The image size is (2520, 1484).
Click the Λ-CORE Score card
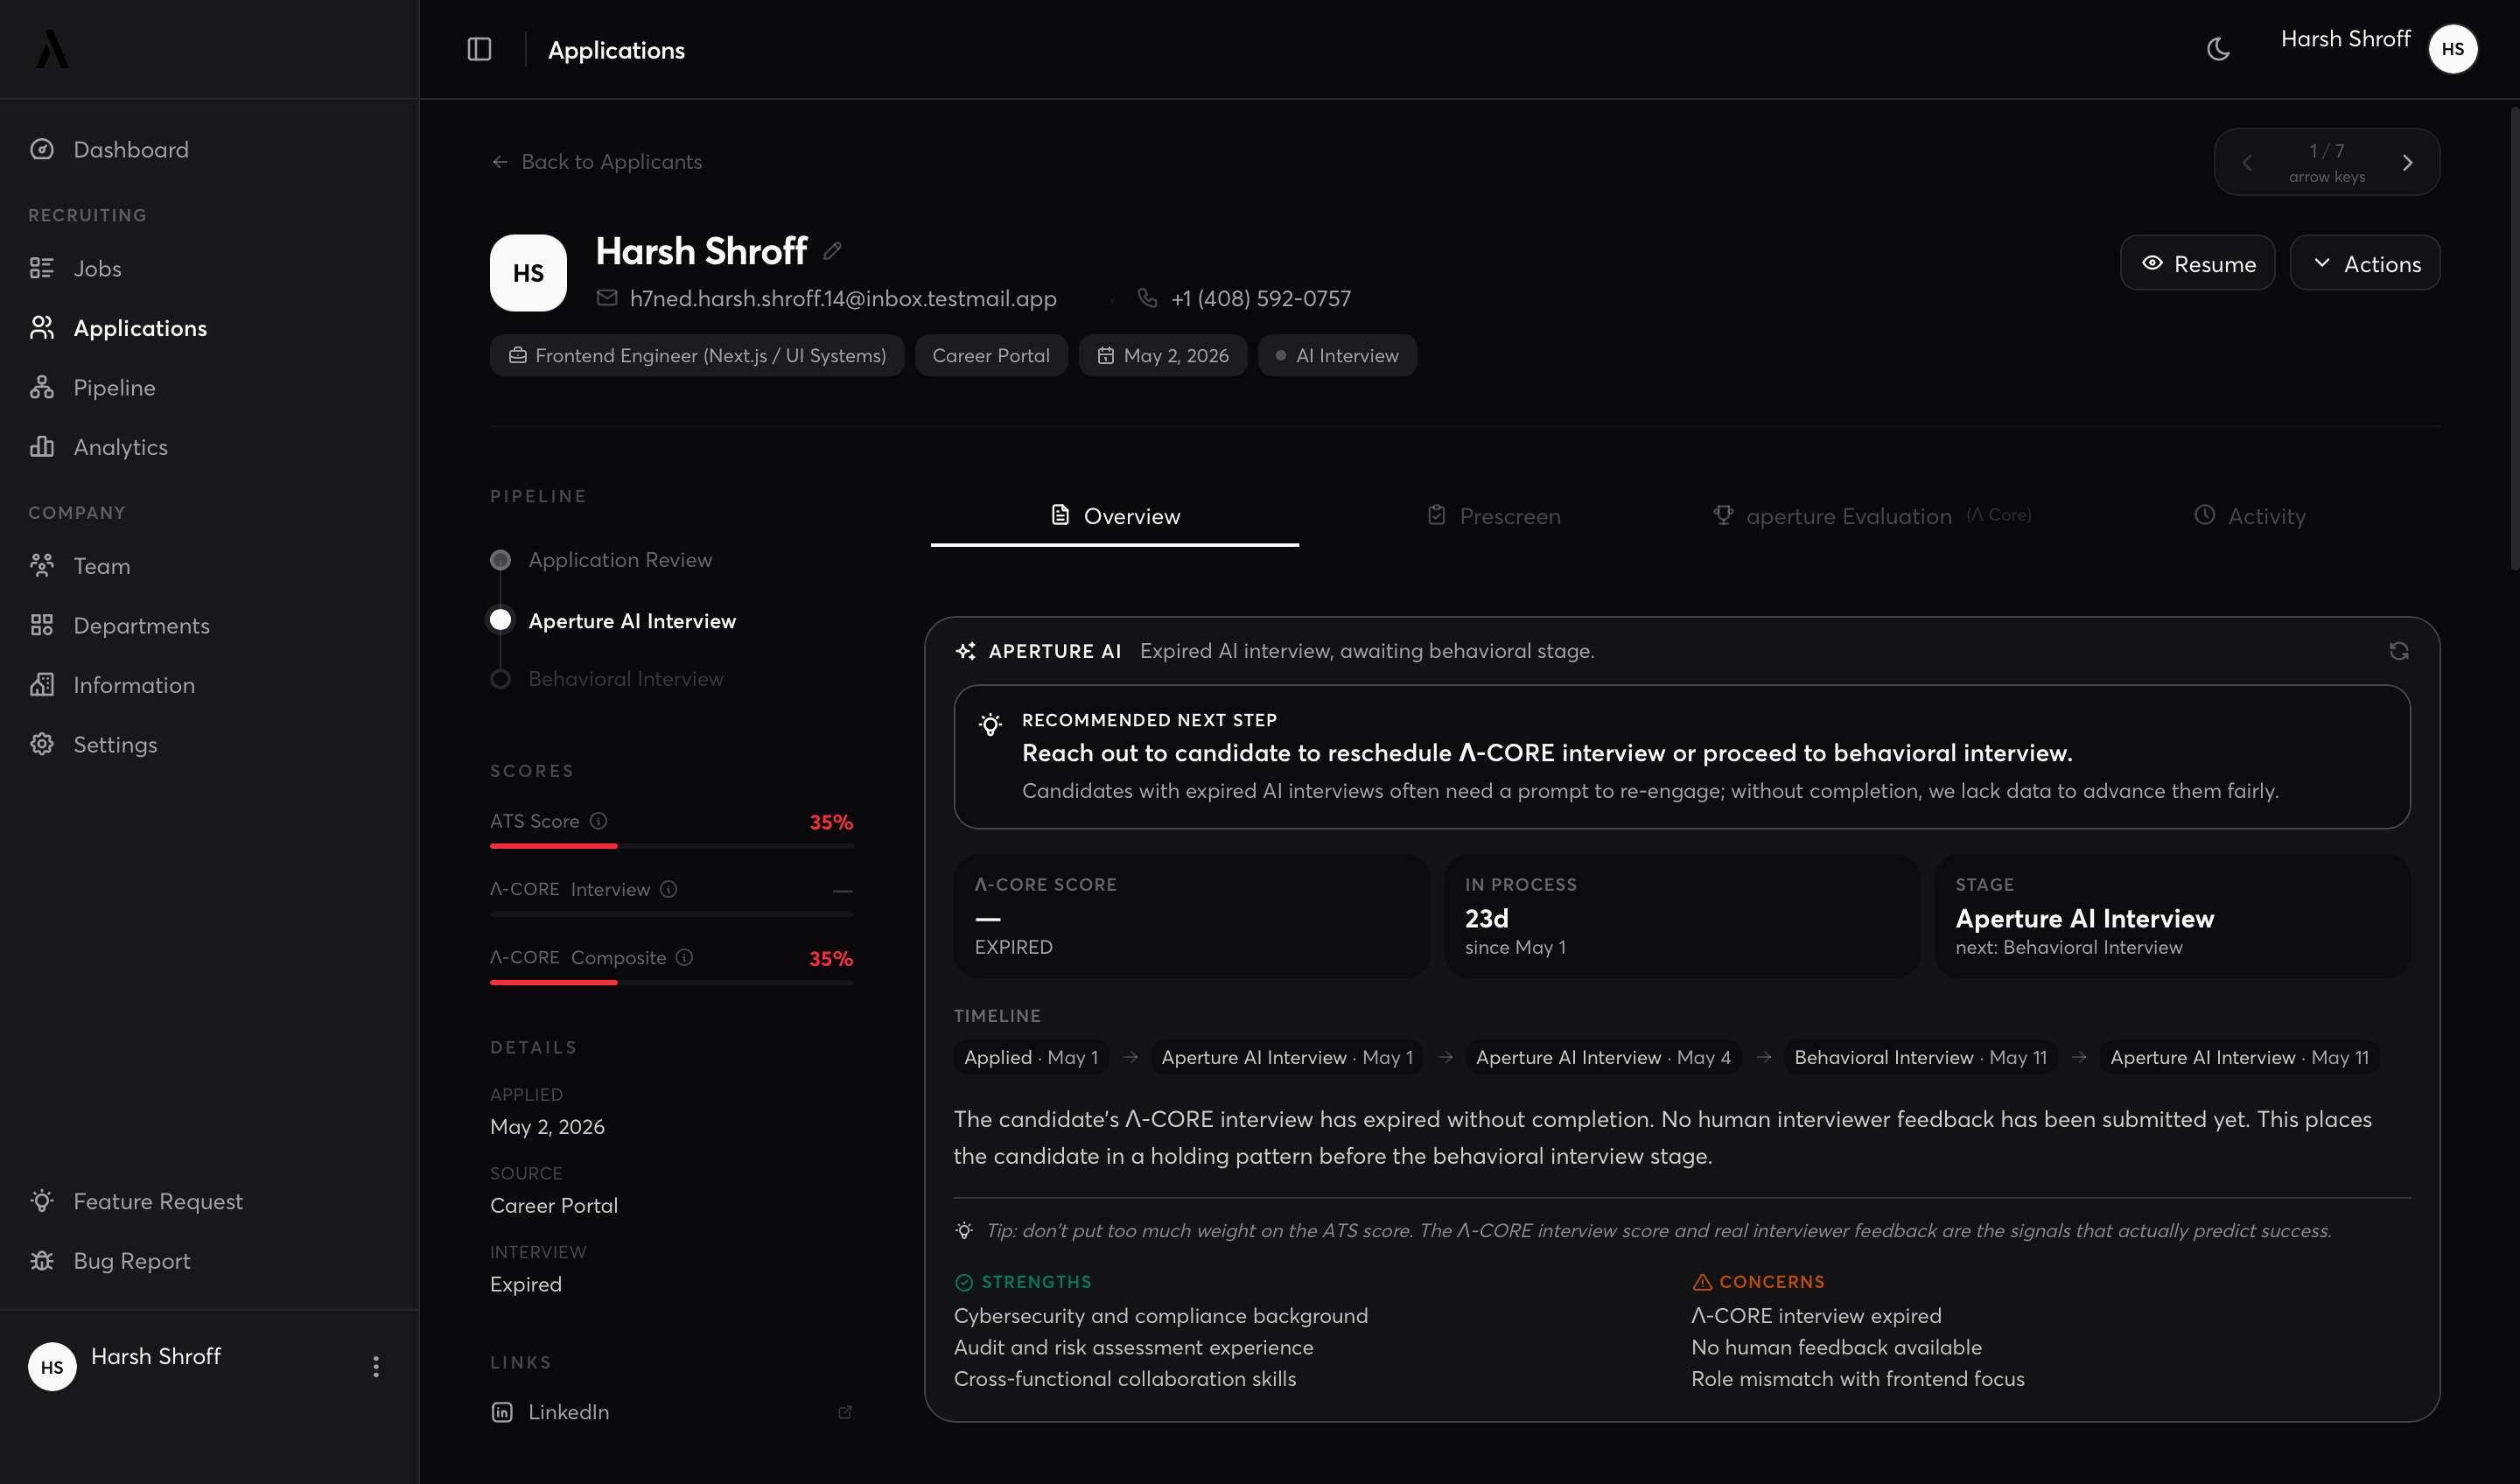pos(1191,915)
